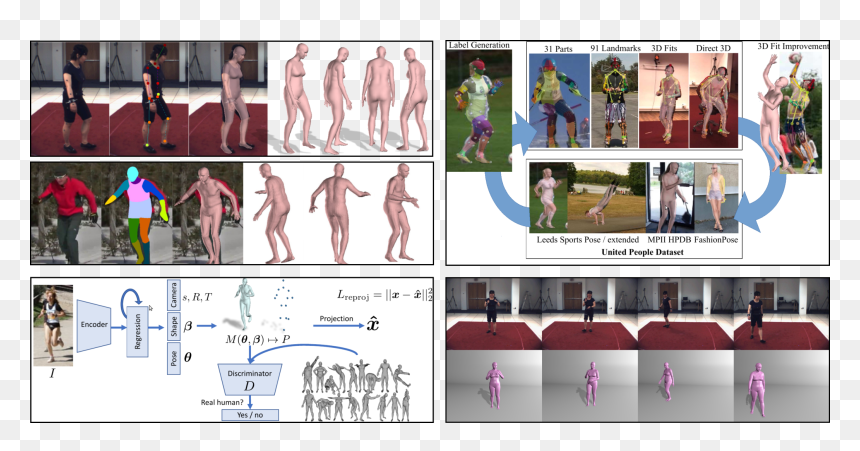Select the Camera box in the diagram
The width and height of the screenshot is (860, 451).
173,295
